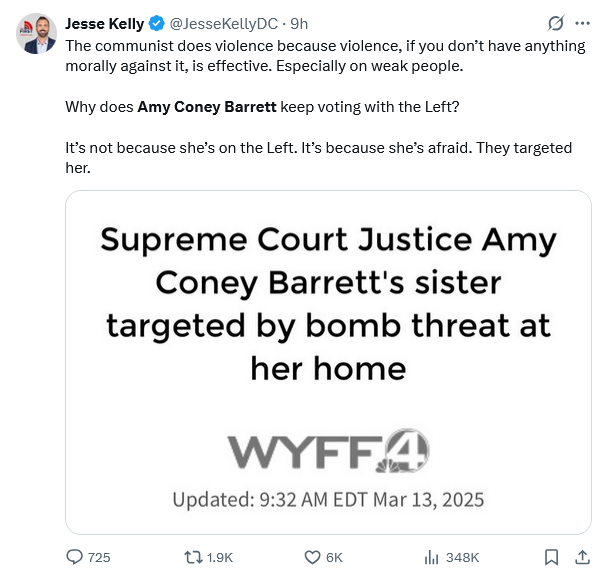This screenshot has width=609, height=579.
Task: Open the 1.9K reposts count
Action: [219, 557]
